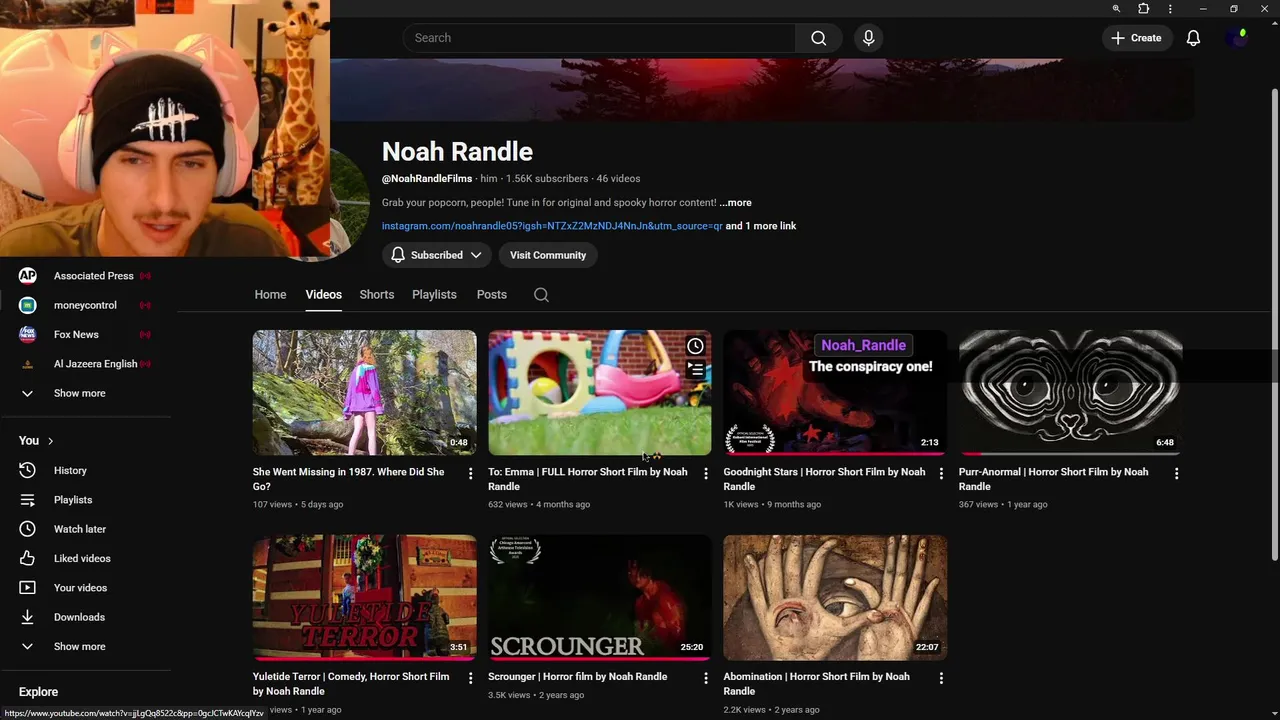Open the Purr-Anormal video thumbnail
The image size is (1280, 720).
1070,393
